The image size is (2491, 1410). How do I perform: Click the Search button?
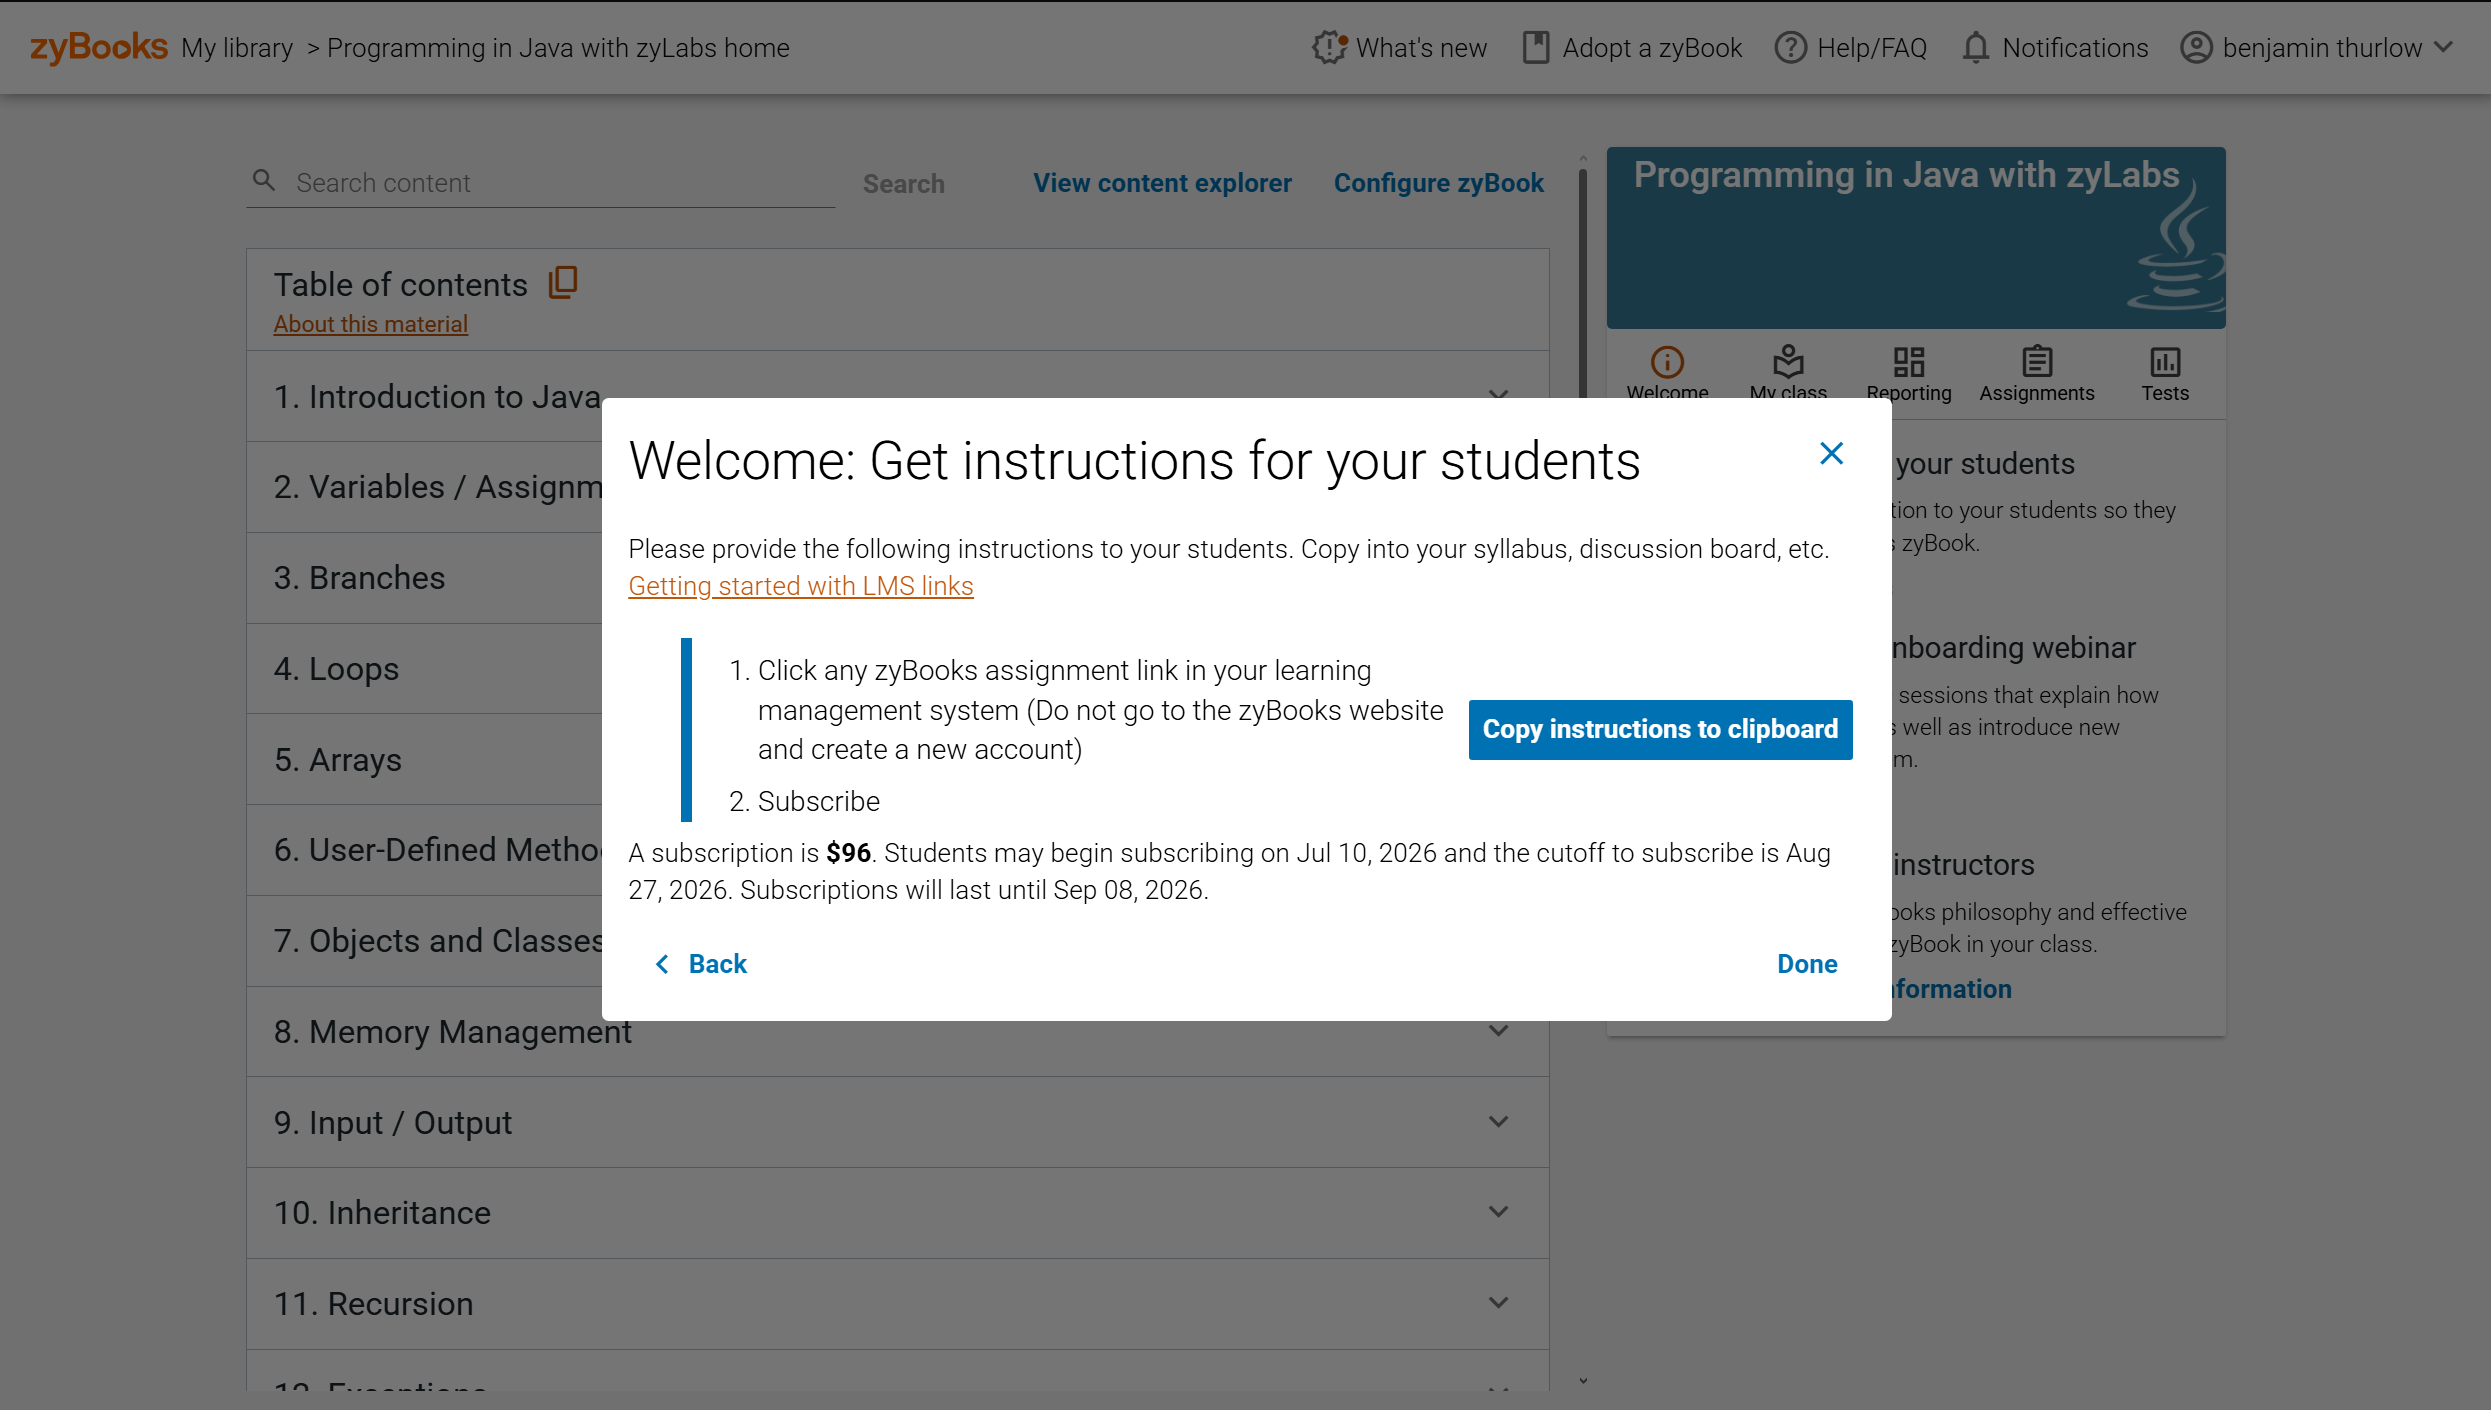(903, 184)
